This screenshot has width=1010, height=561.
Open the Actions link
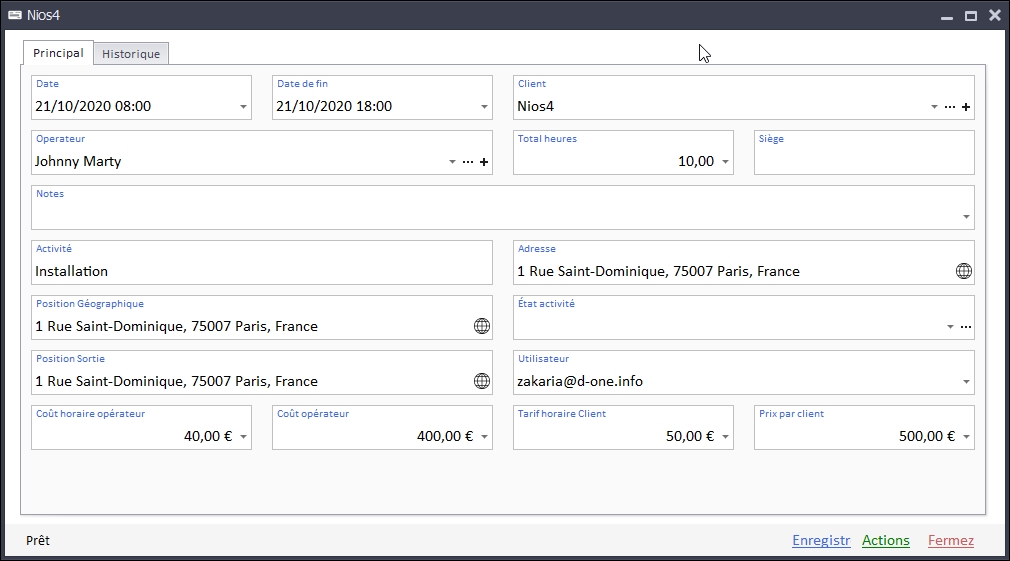click(x=885, y=541)
